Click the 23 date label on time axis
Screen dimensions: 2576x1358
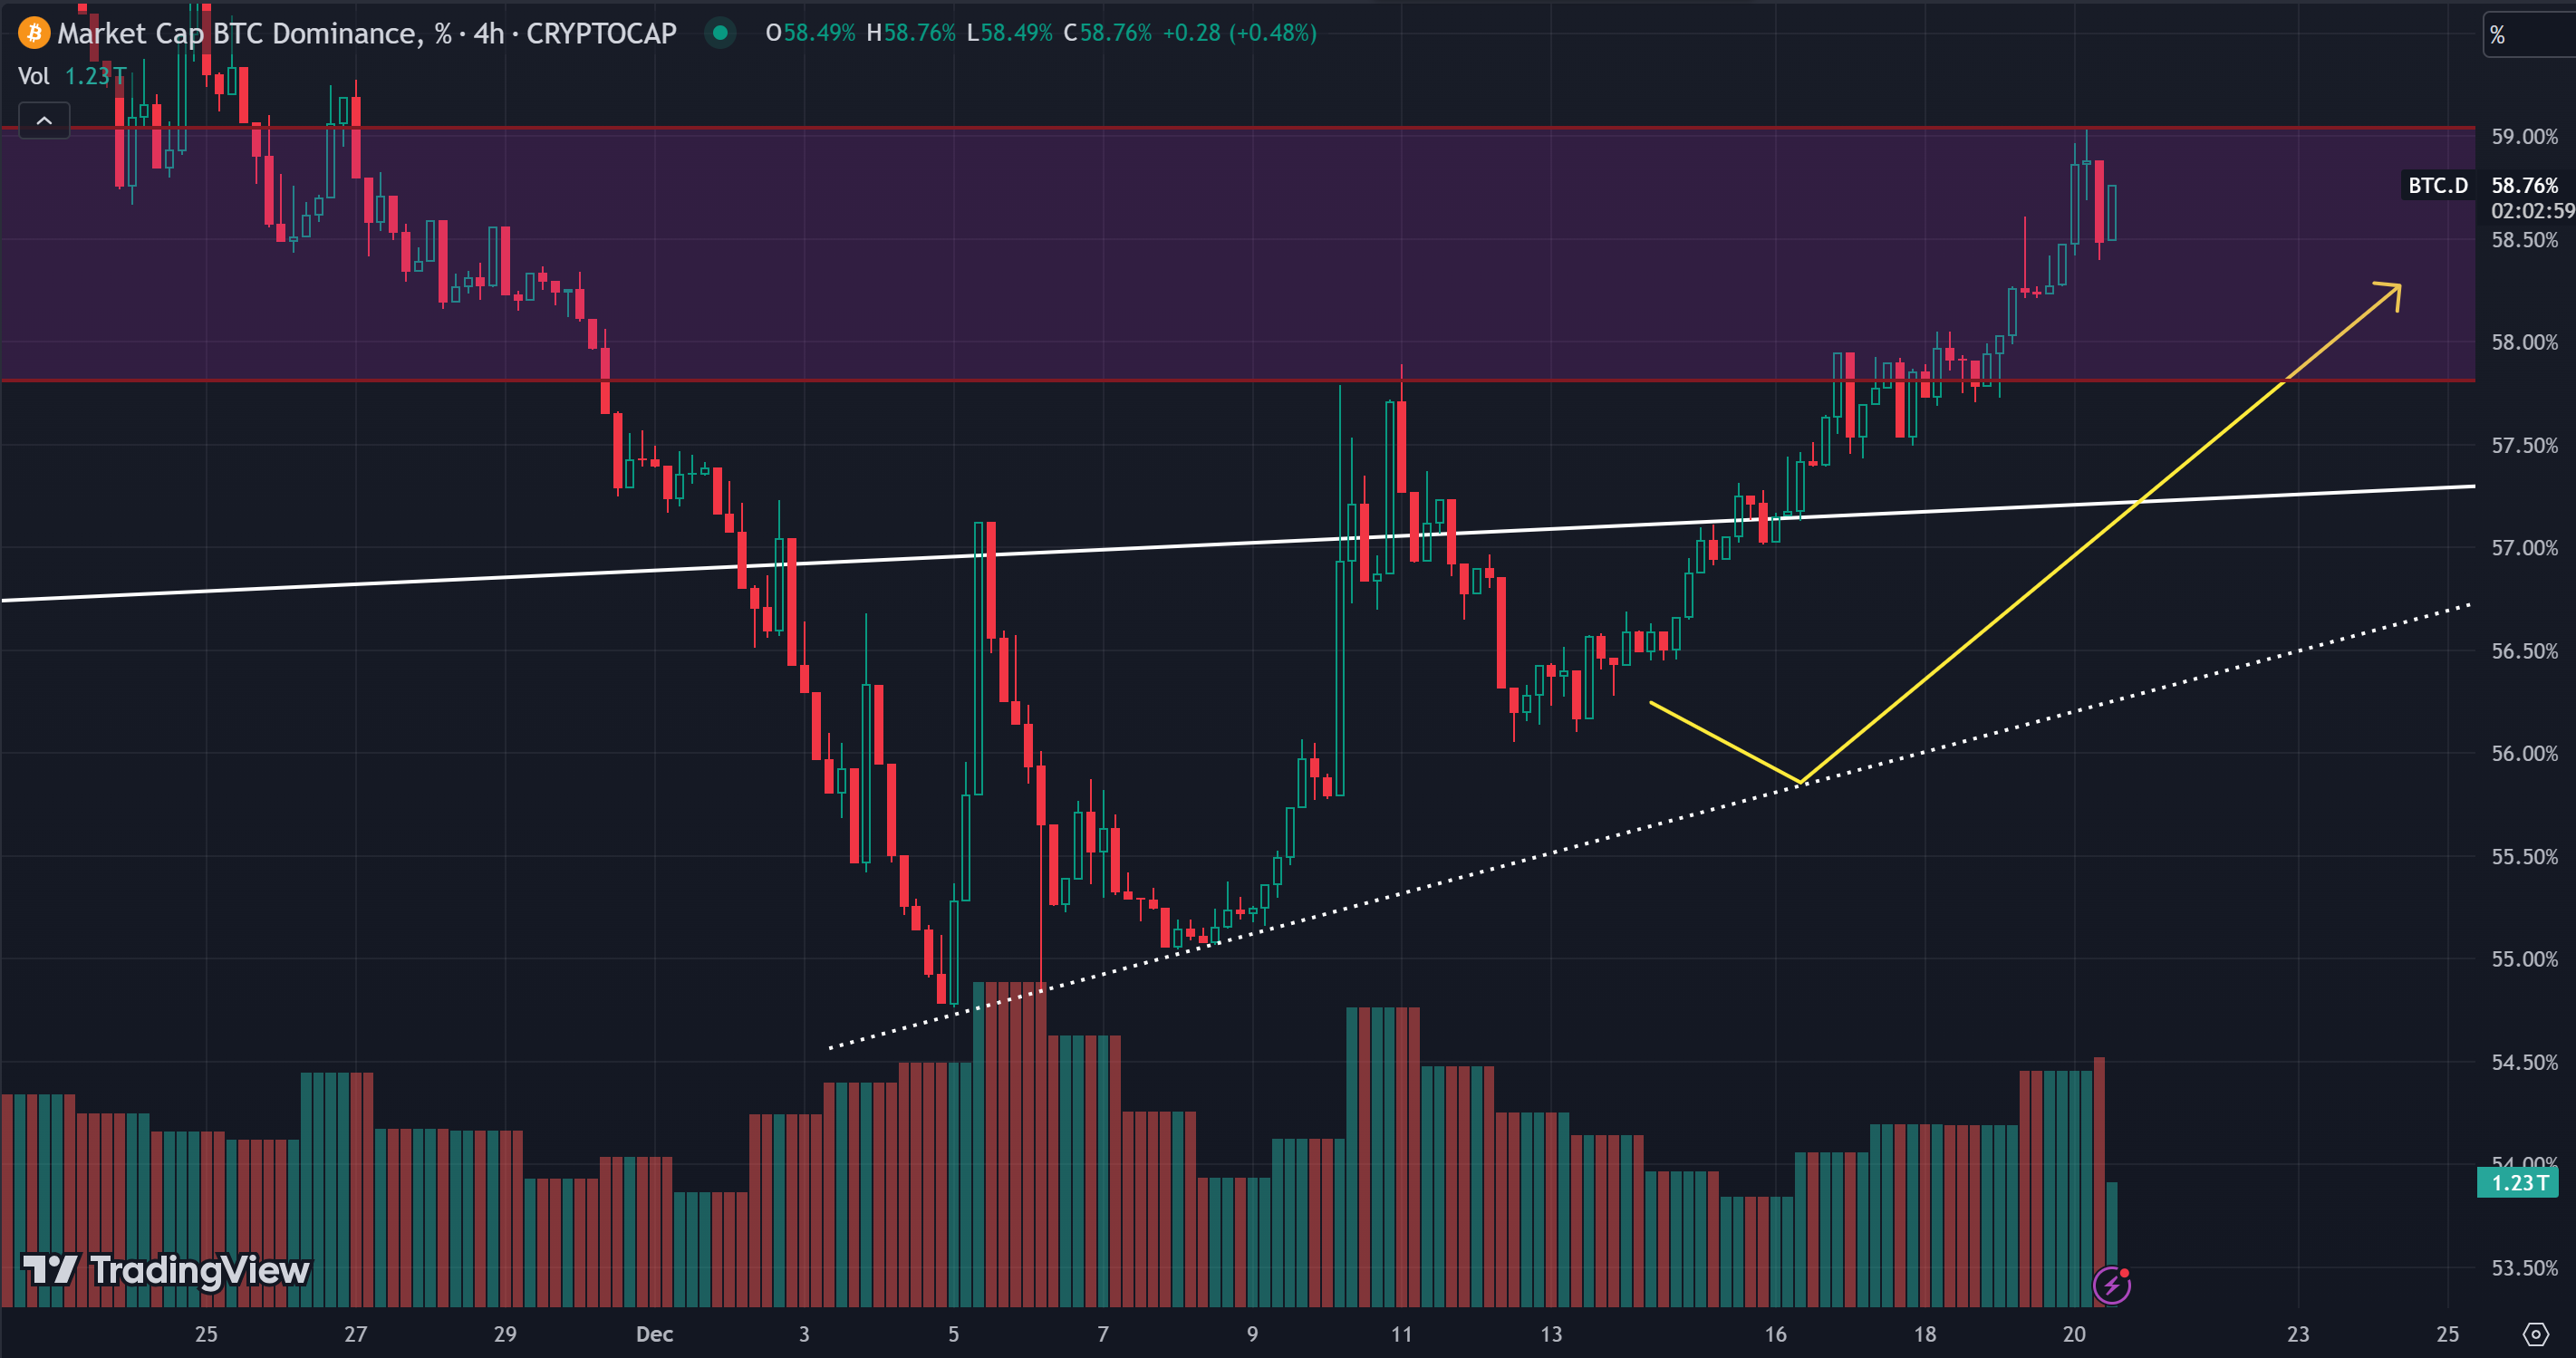pos(2298,1334)
